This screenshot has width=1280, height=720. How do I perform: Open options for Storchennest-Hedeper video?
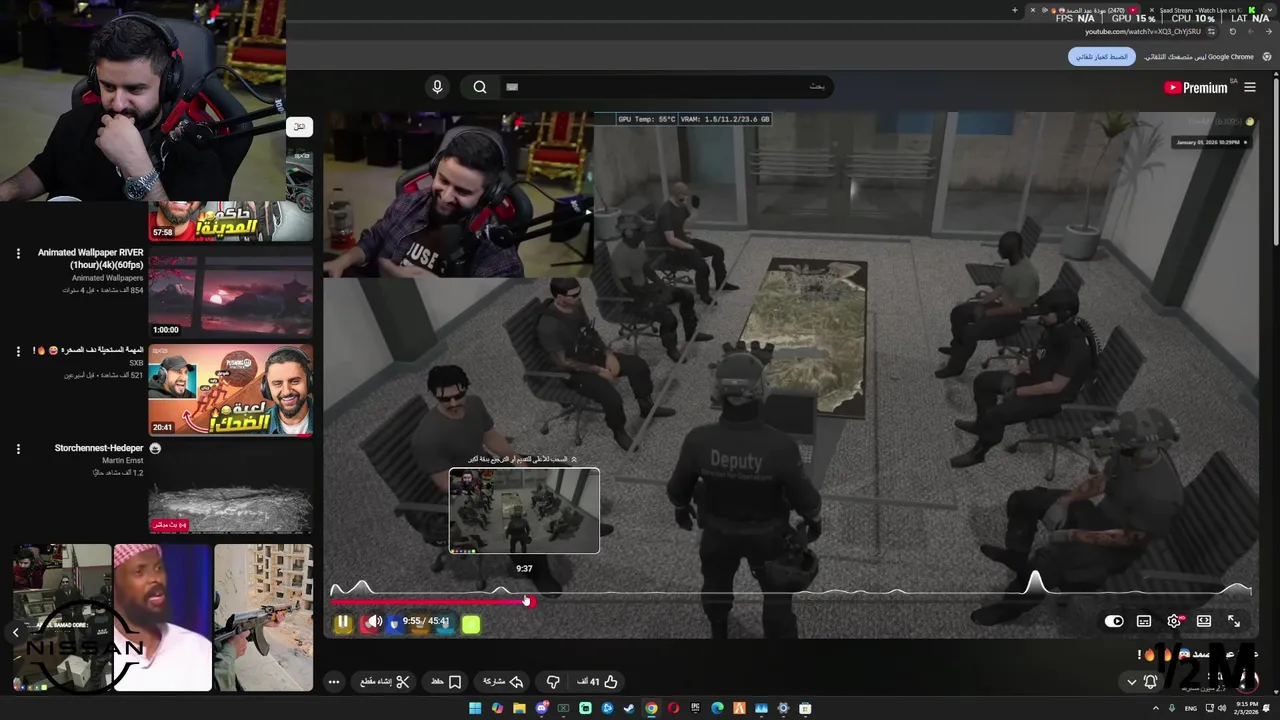[x=18, y=449]
